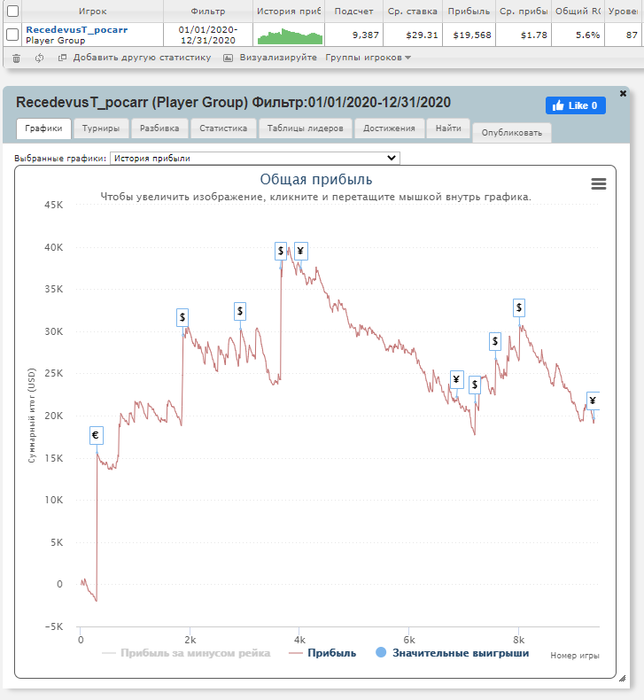
Task: Switch to Турниры tab
Action: tap(101, 129)
